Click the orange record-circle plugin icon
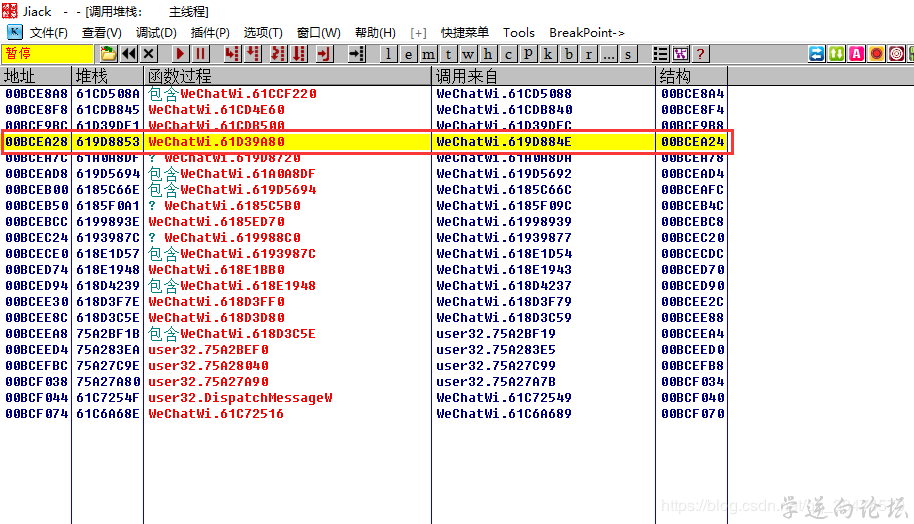 [x=876, y=54]
